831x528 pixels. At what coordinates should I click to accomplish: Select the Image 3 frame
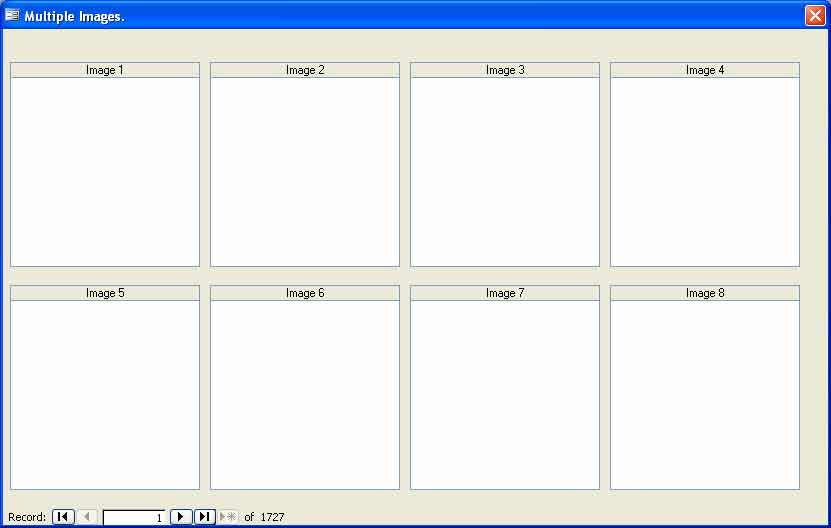pos(505,172)
